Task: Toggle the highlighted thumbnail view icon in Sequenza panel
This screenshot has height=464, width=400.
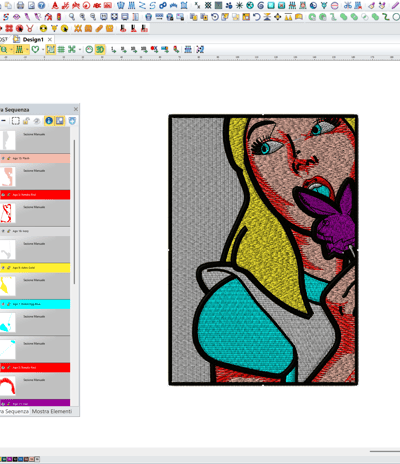Action: click(x=60, y=121)
